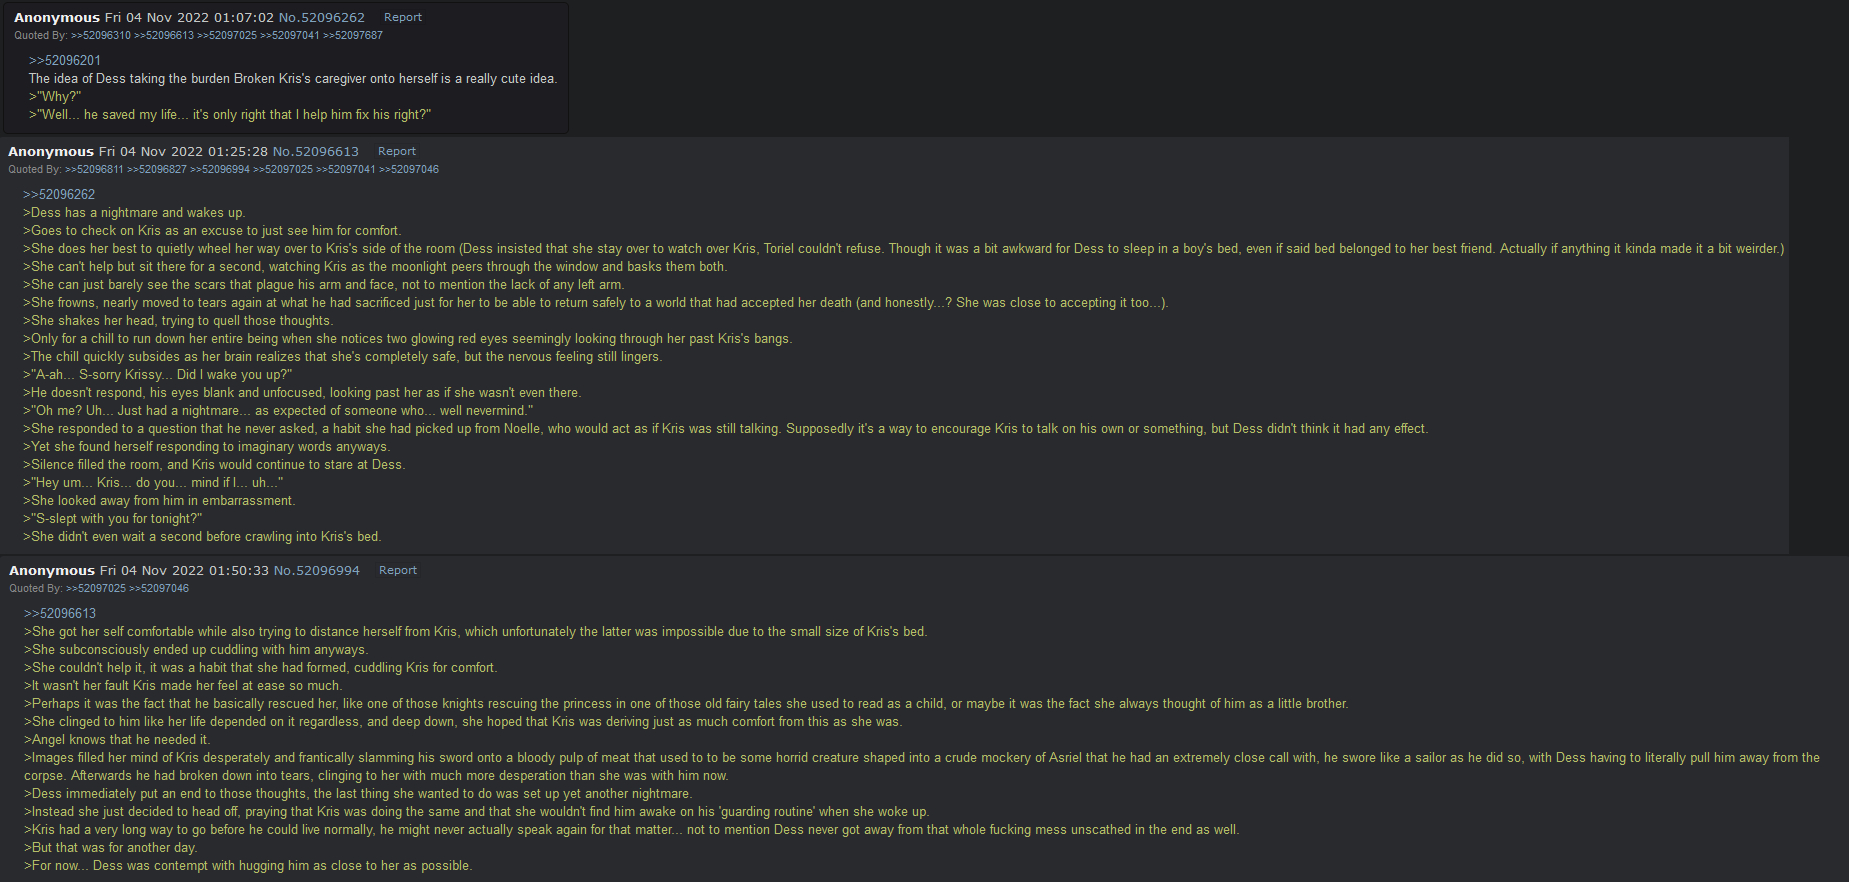1849x883 pixels.
Task: Open quoted-by reply >>52096827
Action: [x=157, y=169]
